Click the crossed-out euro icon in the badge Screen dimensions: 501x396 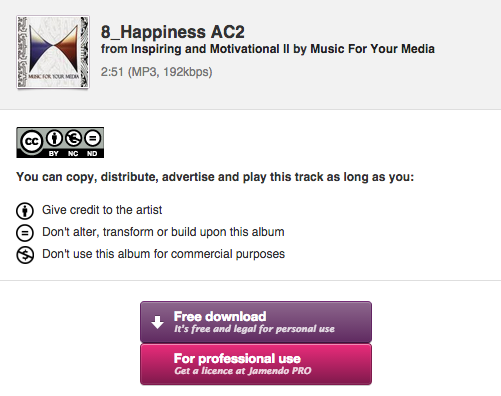[x=73, y=138]
